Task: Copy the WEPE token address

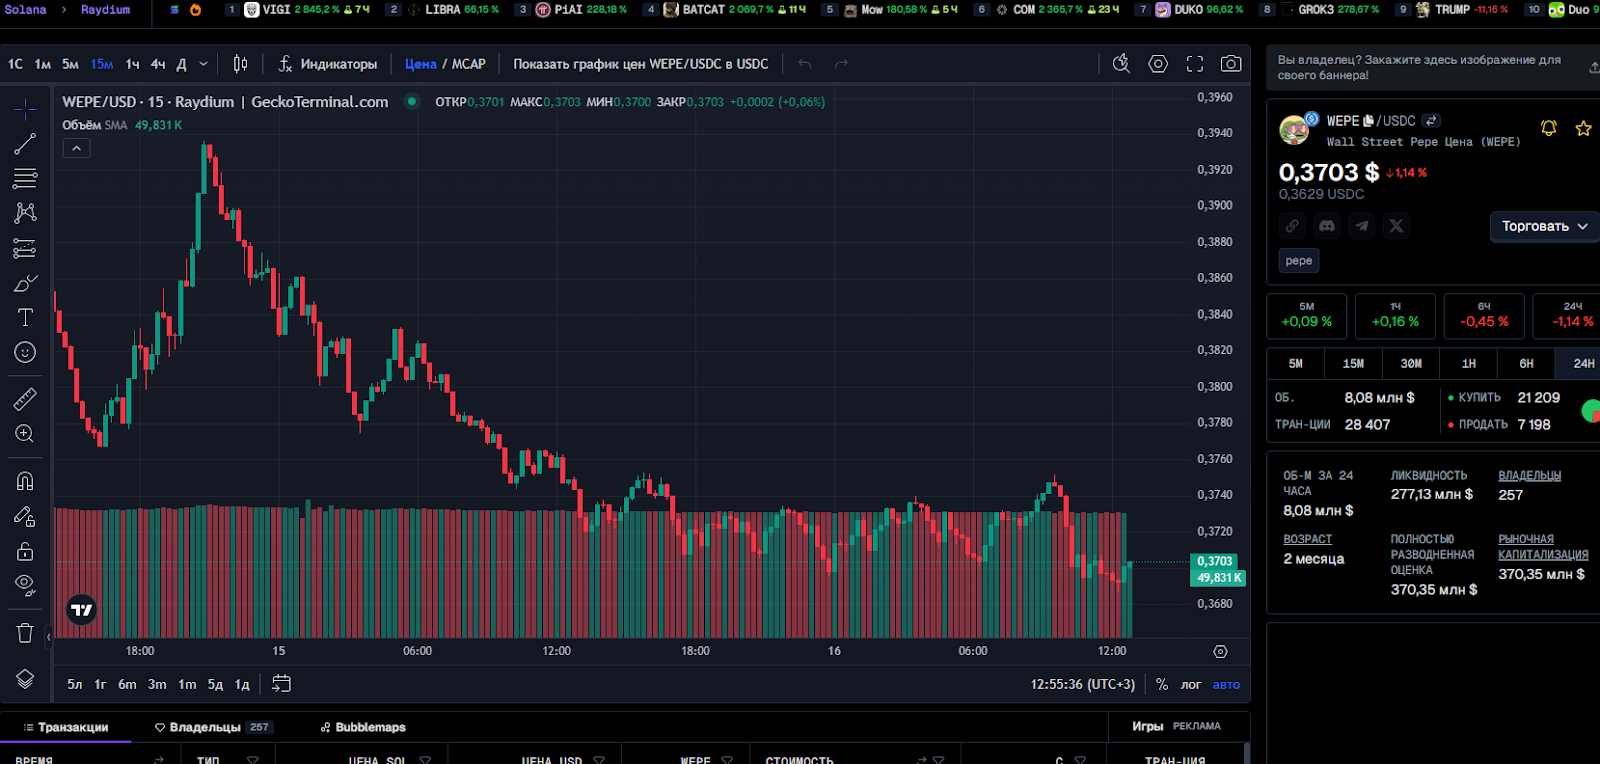Action: (1369, 121)
